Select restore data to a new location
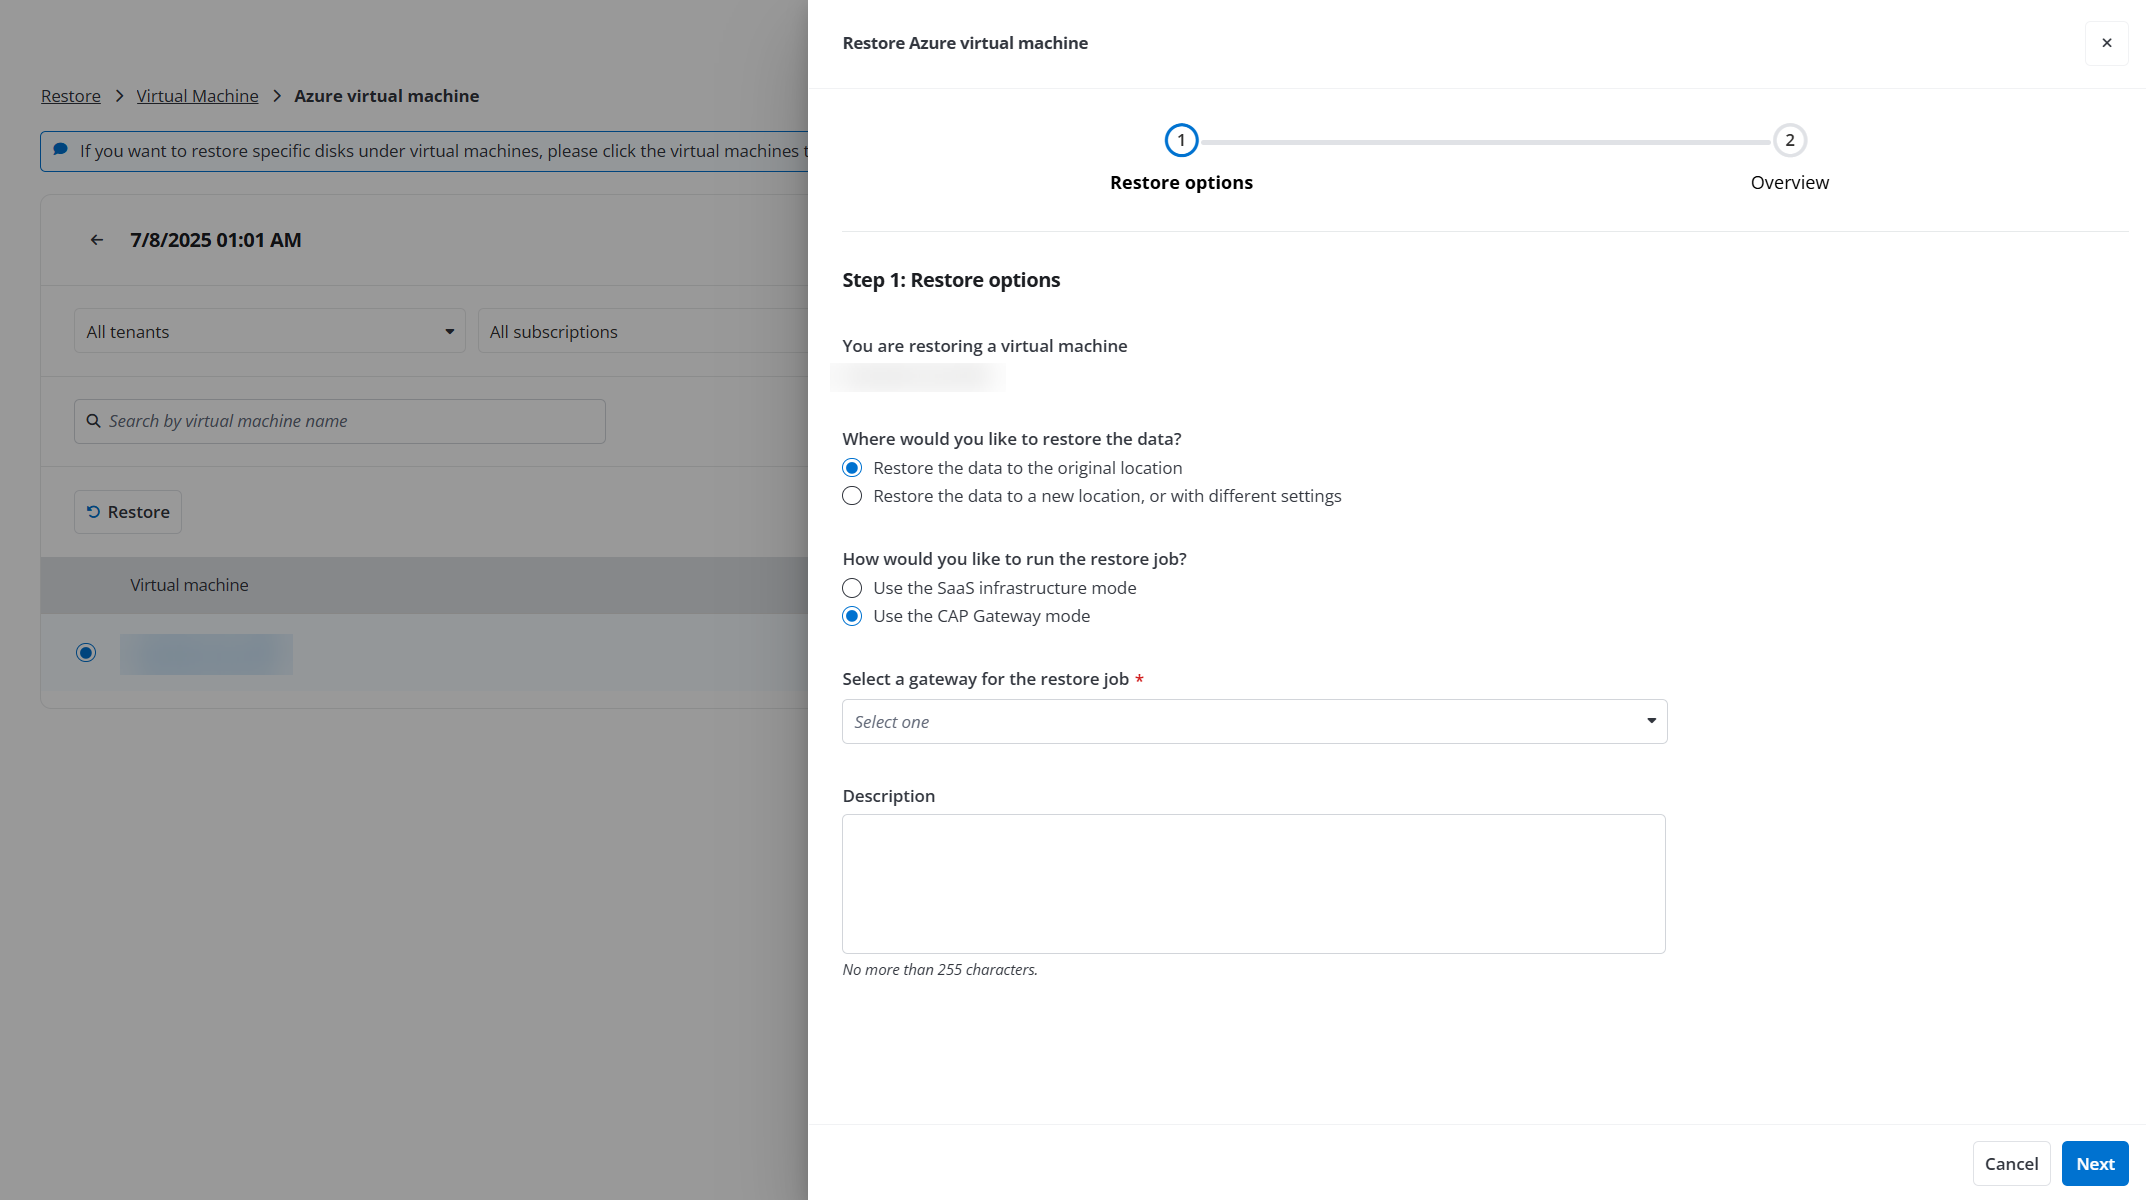This screenshot has height=1200, width=2146. coord(852,495)
